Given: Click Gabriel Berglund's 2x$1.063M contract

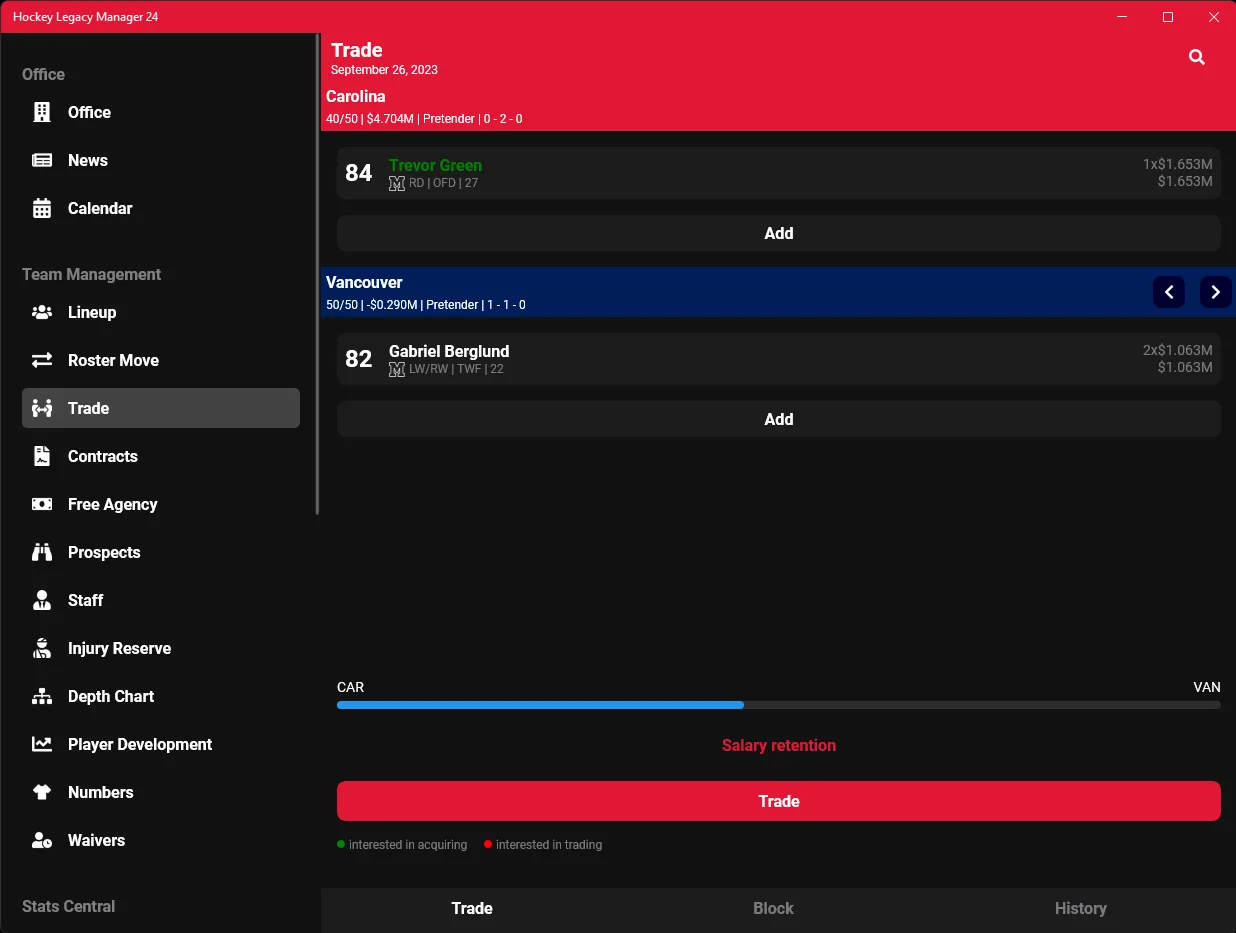Looking at the screenshot, I should (x=1178, y=350).
